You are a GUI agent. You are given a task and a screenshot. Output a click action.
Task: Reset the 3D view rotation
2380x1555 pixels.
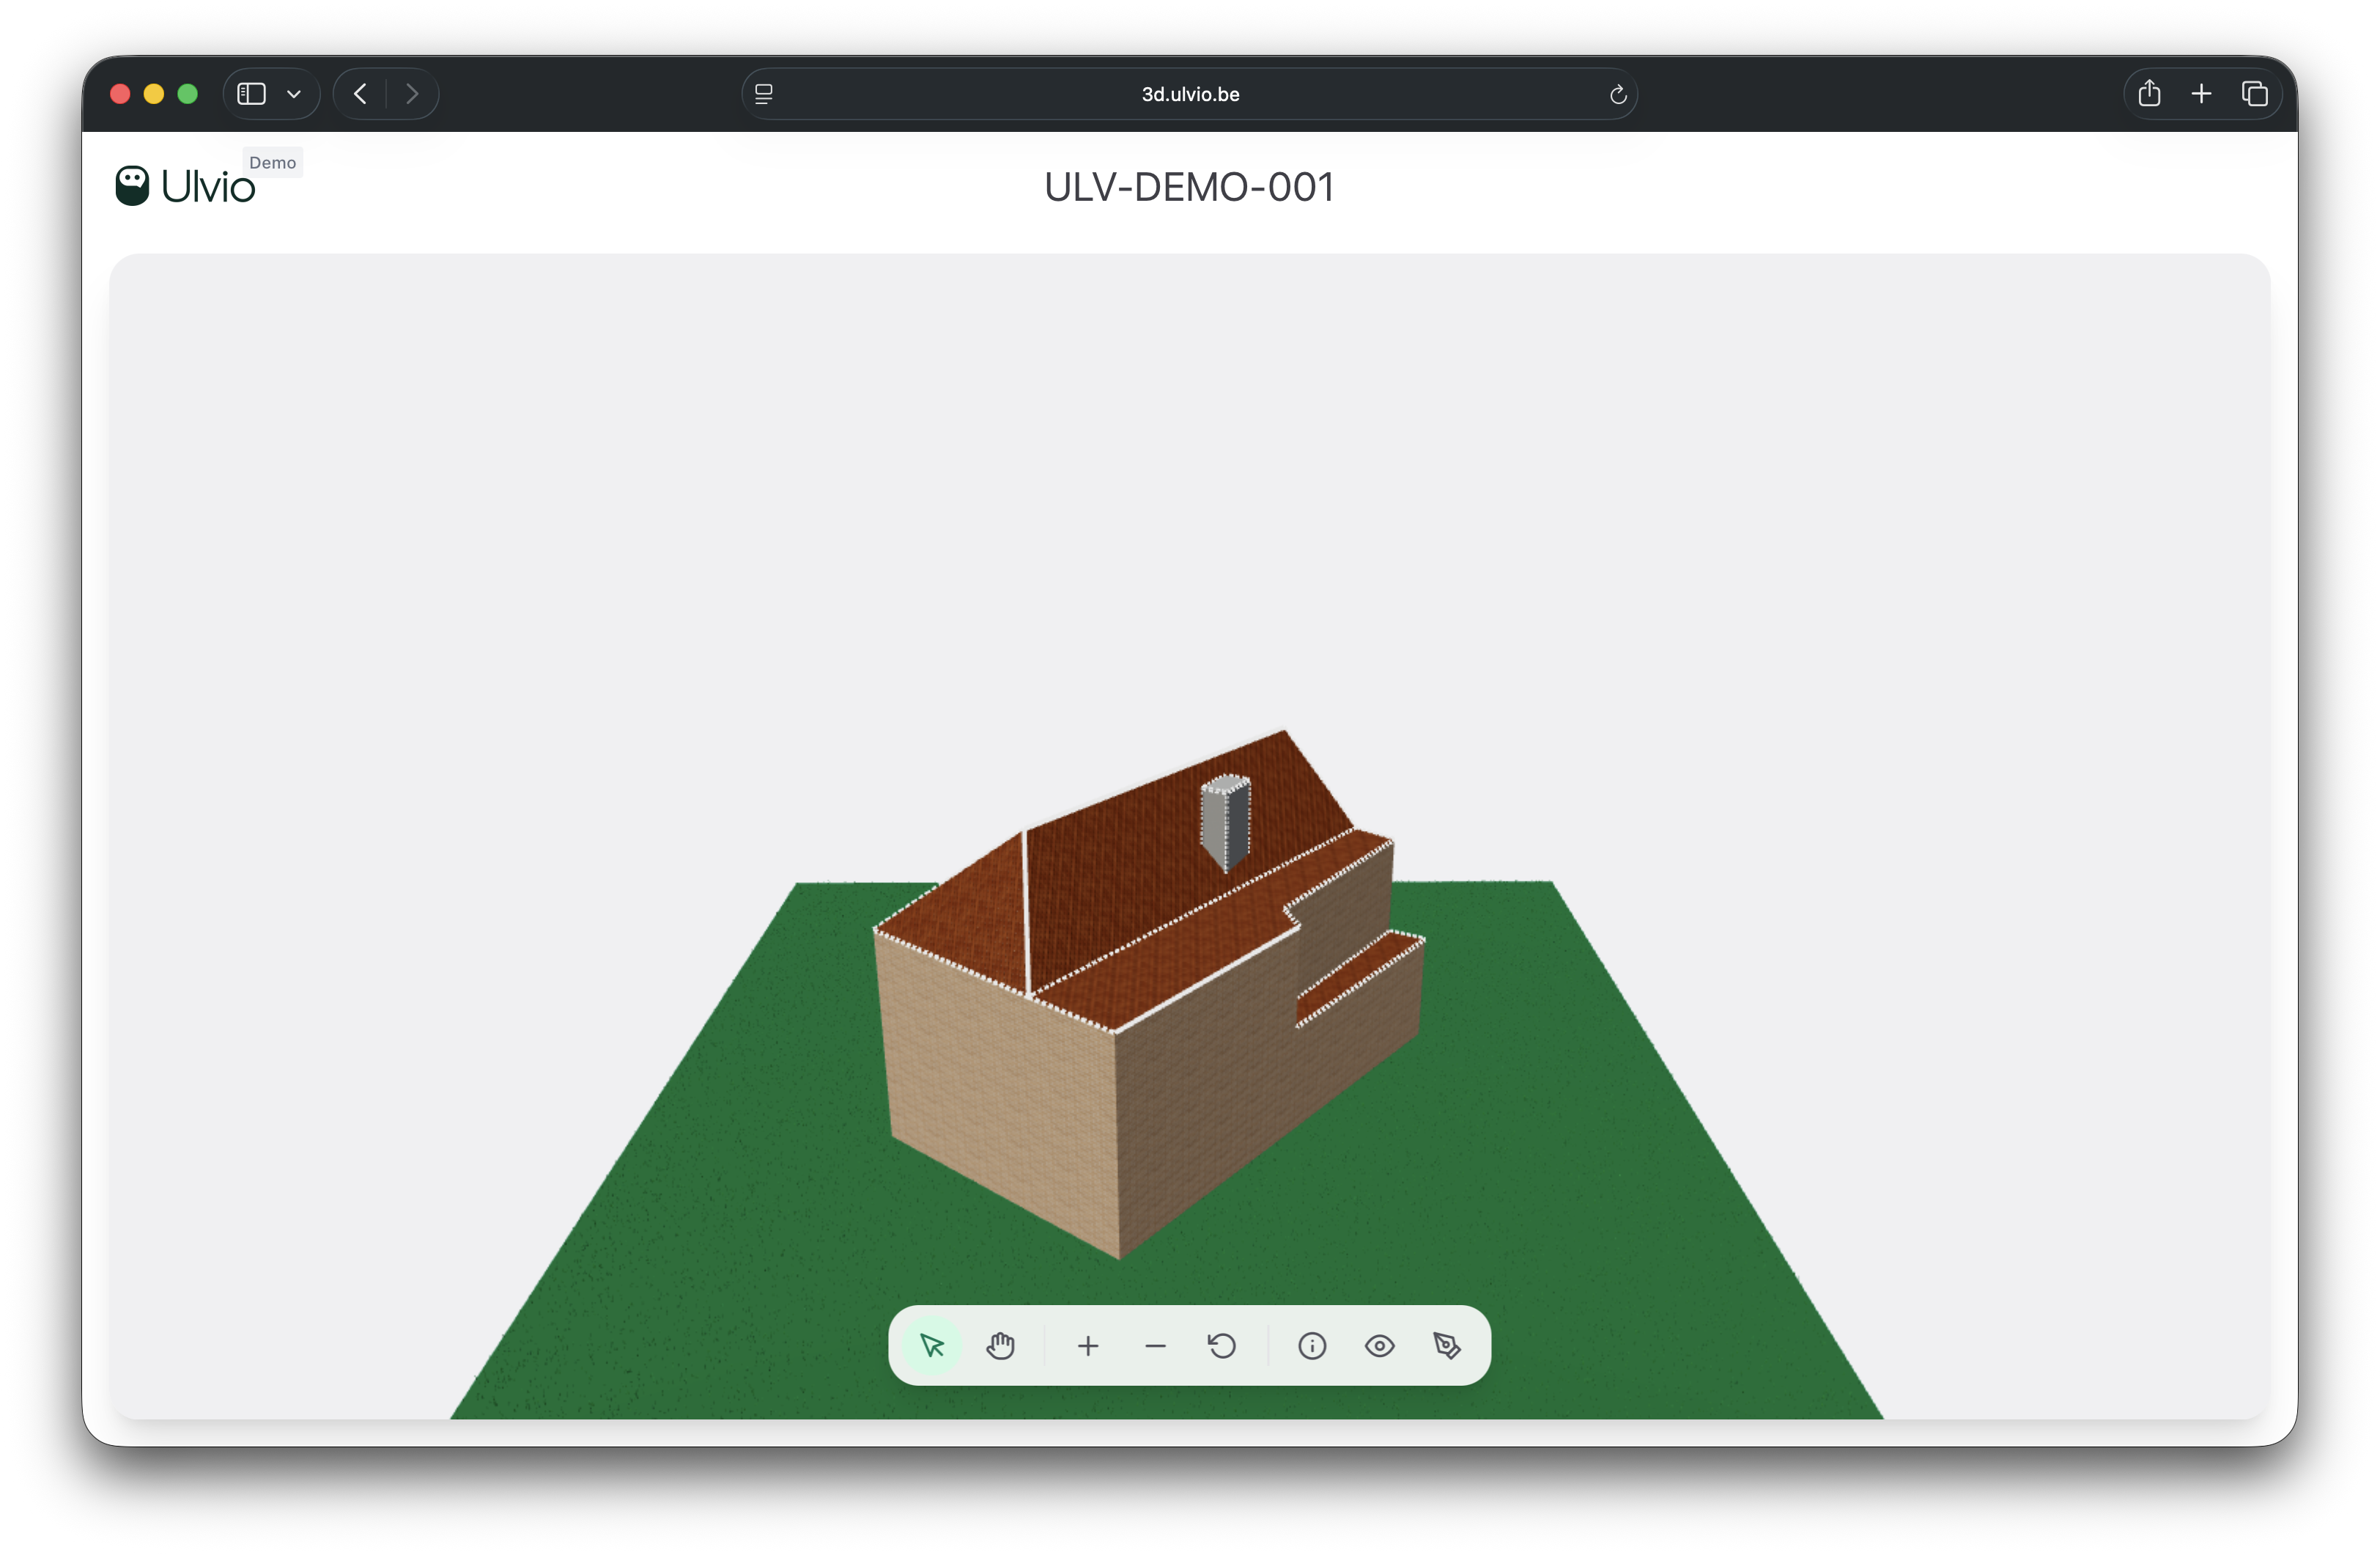click(x=1222, y=1346)
